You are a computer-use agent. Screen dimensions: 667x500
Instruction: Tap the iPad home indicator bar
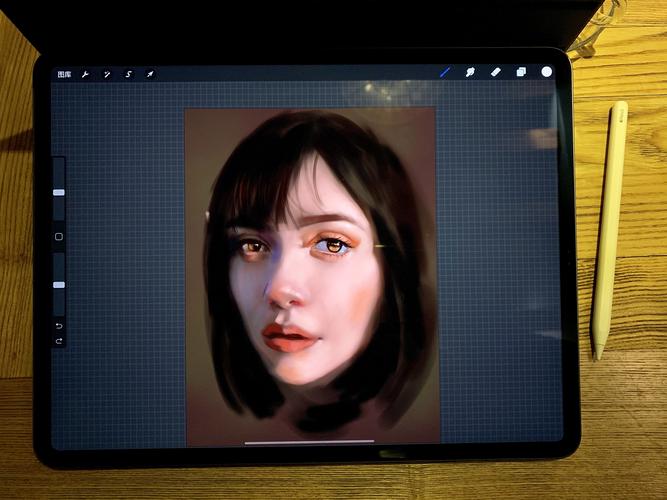309,441
